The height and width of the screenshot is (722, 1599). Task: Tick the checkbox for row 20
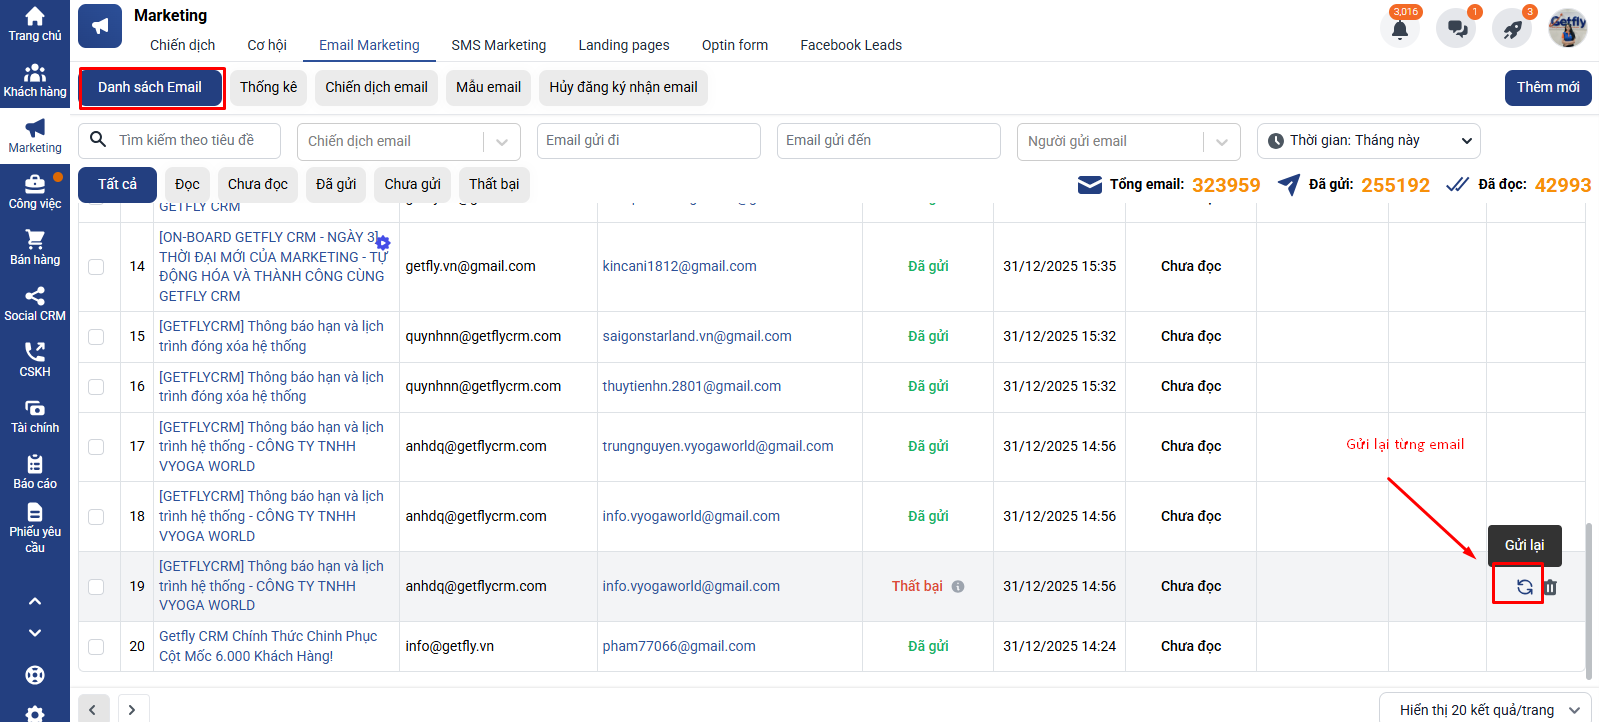(96, 647)
